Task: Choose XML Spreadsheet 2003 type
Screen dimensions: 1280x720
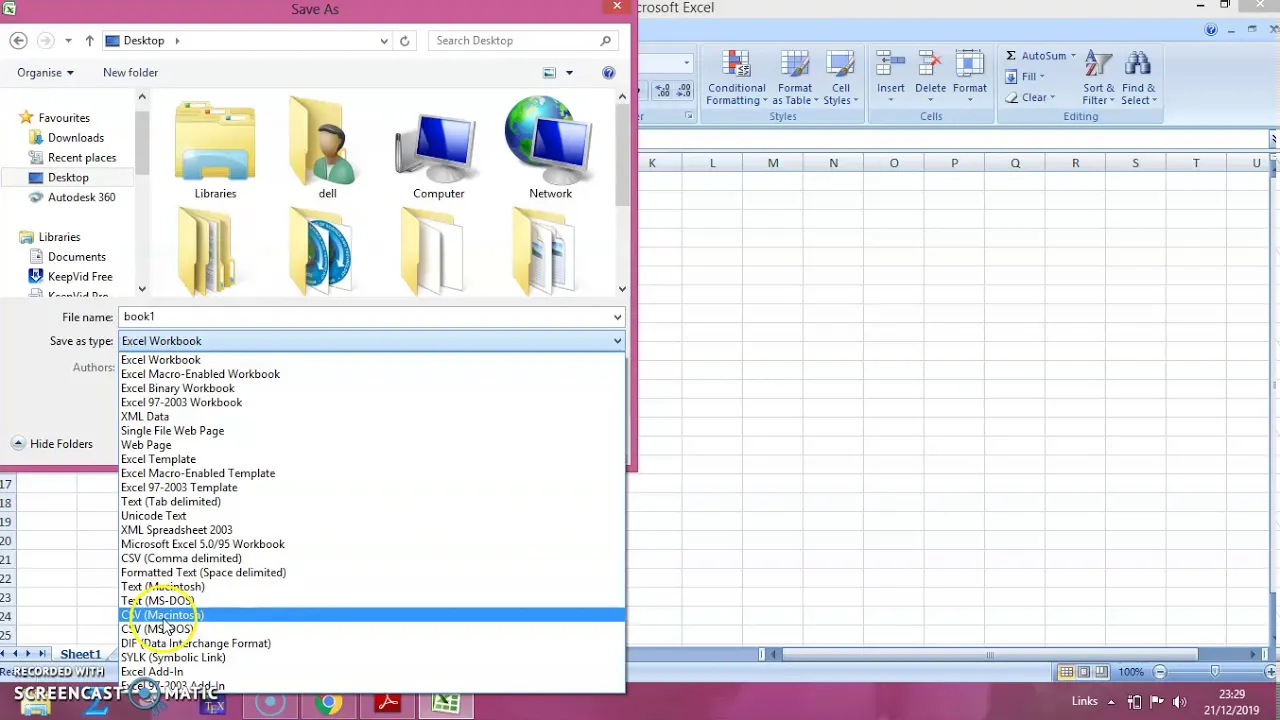Action: point(372,530)
